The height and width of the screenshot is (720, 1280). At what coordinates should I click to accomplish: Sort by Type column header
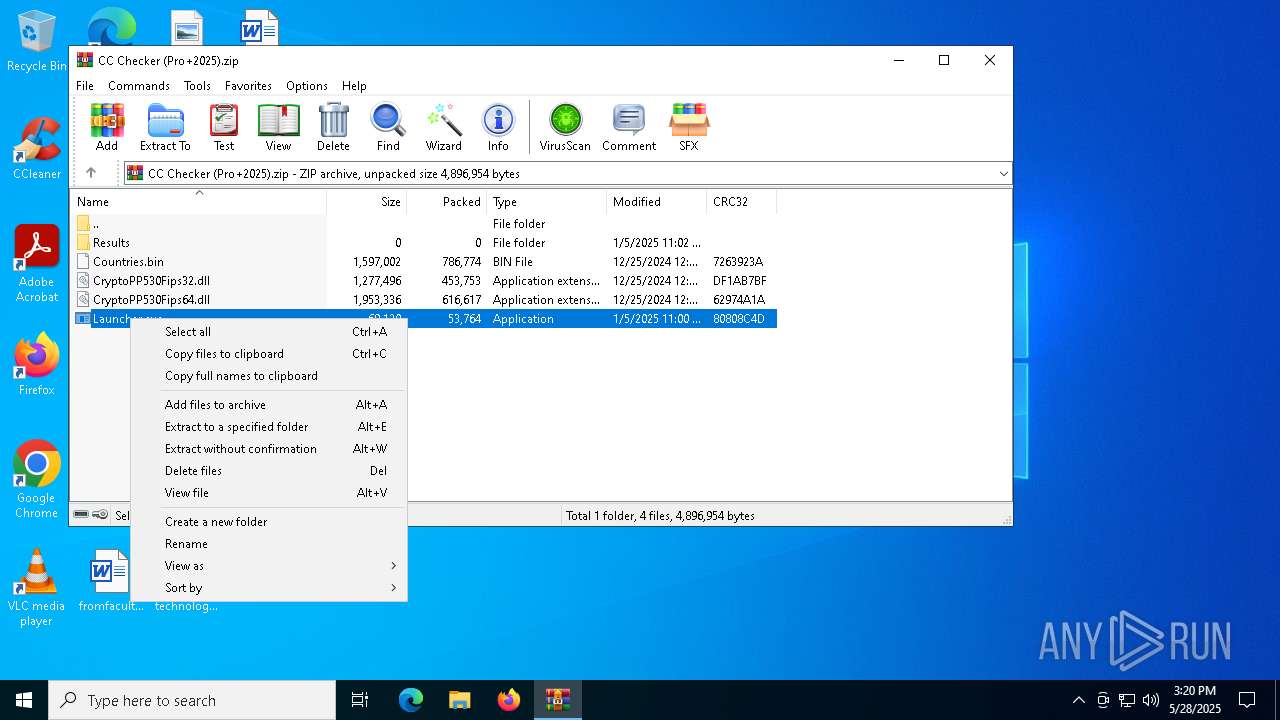pyautogui.click(x=546, y=202)
